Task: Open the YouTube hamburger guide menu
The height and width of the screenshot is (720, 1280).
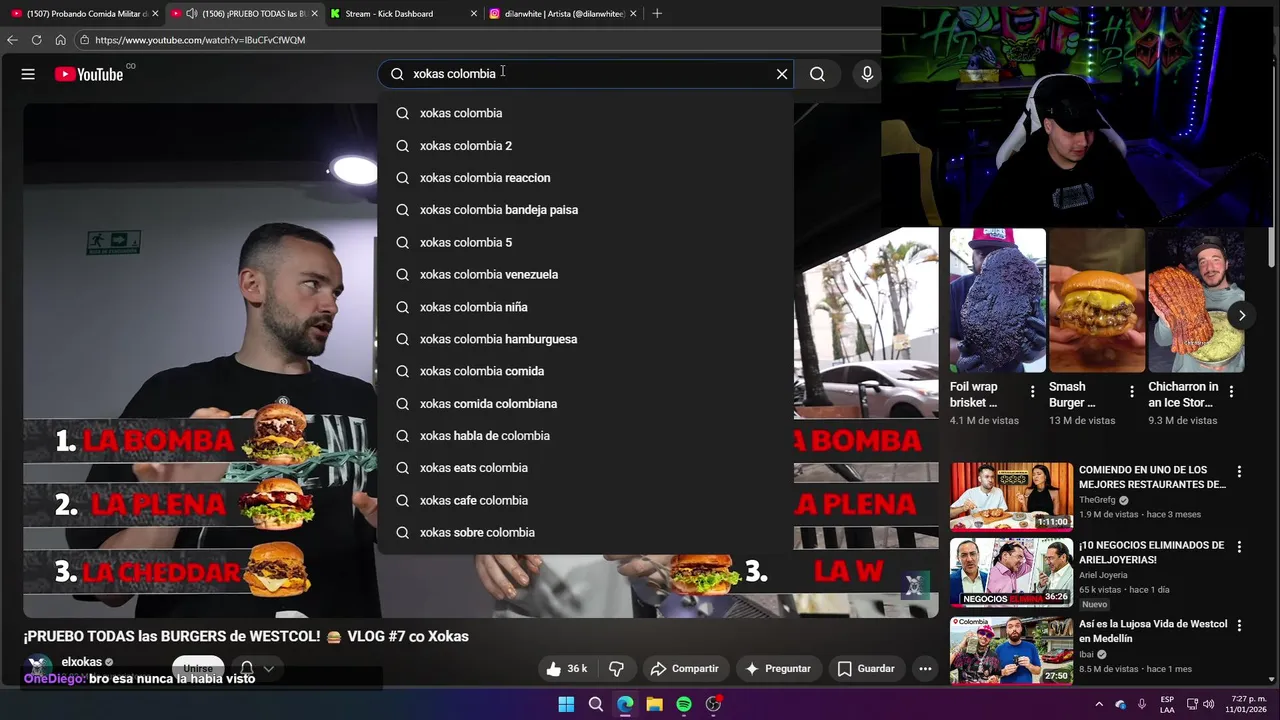Action: [x=28, y=74]
